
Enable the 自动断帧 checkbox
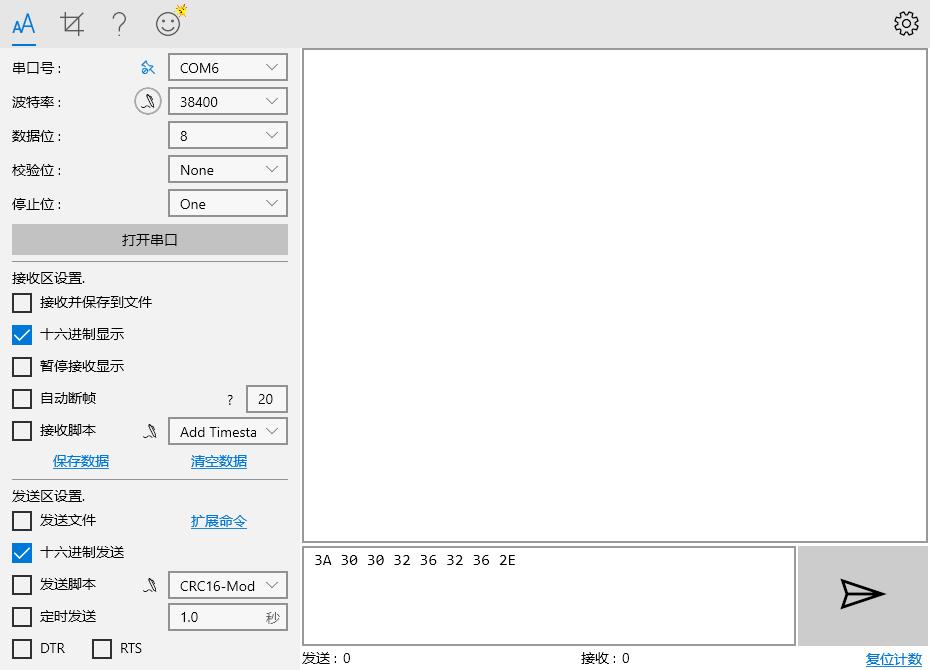[x=22, y=399]
